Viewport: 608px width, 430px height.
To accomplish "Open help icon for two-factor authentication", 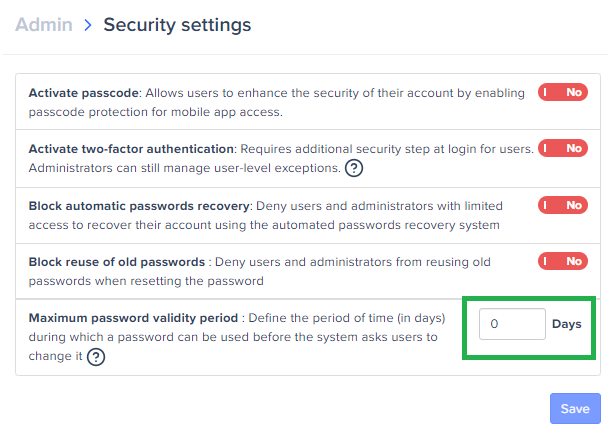I will pyautogui.click(x=354, y=168).
